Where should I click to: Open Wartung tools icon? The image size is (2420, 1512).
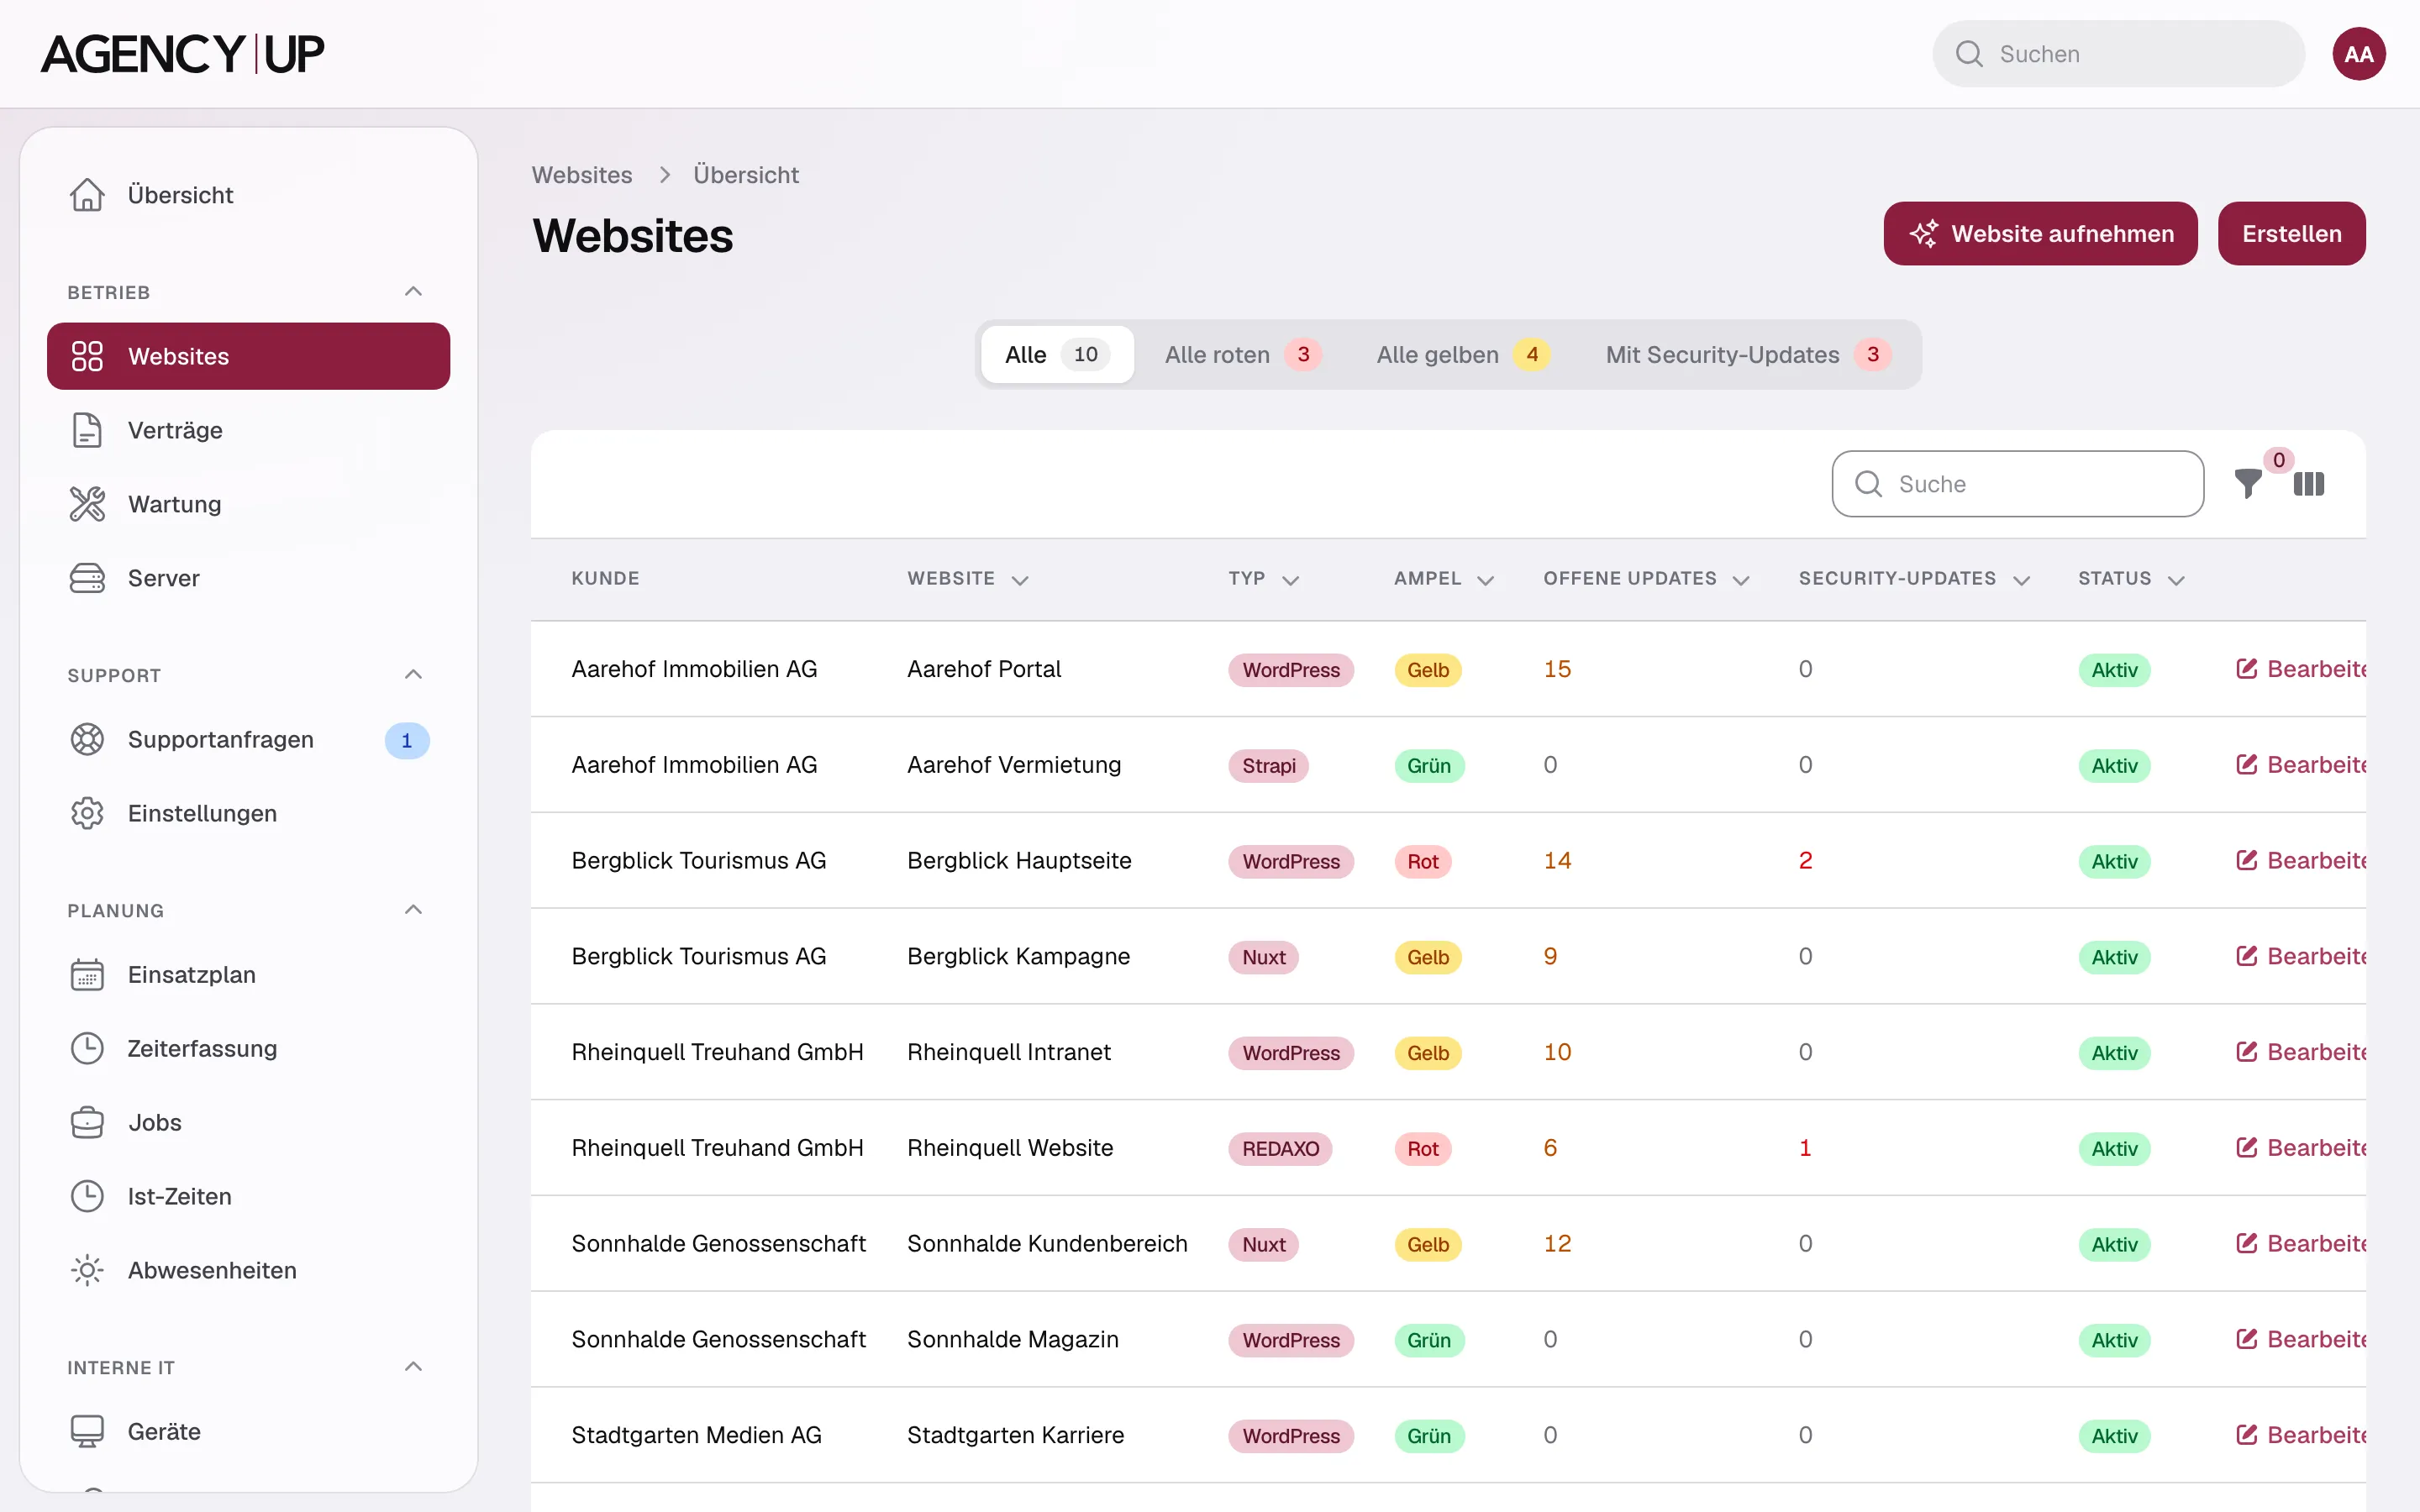(87, 504)
